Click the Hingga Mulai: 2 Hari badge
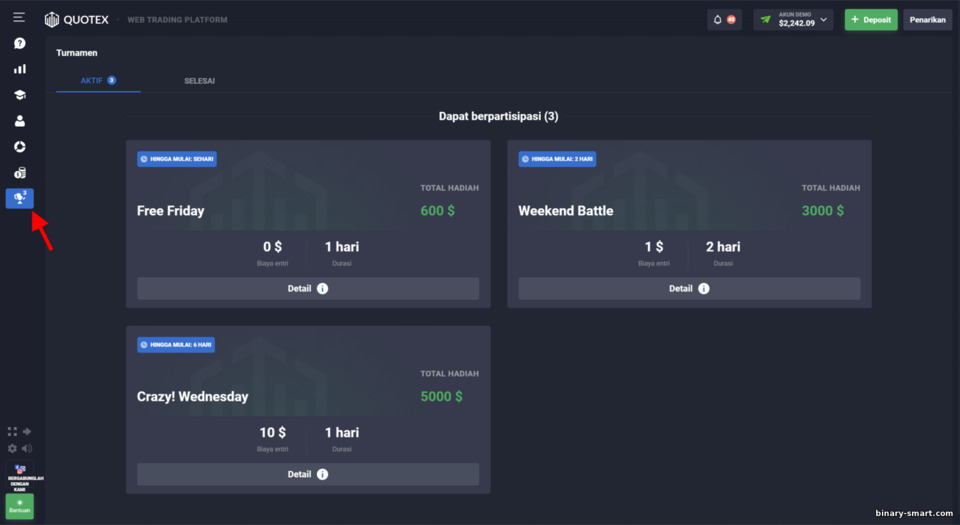Viewport: 960px width, 525px height. click(557, 159)
